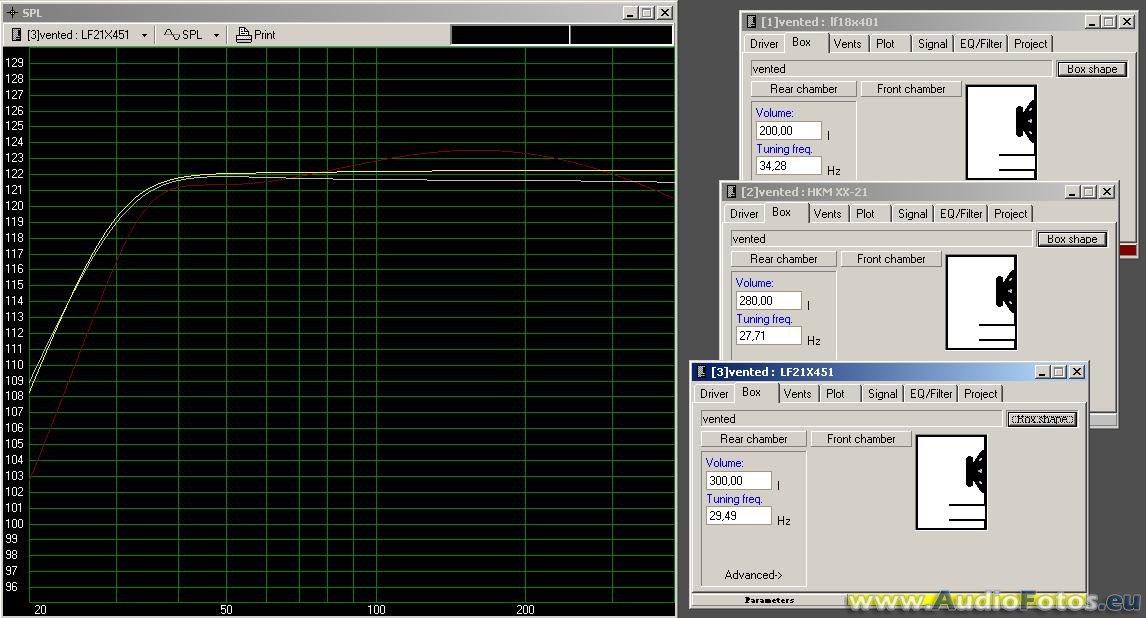Click box drawing thumbnail in lf18x401 window
This screenshot has width=1146, height=618.
pos(1001,131)
